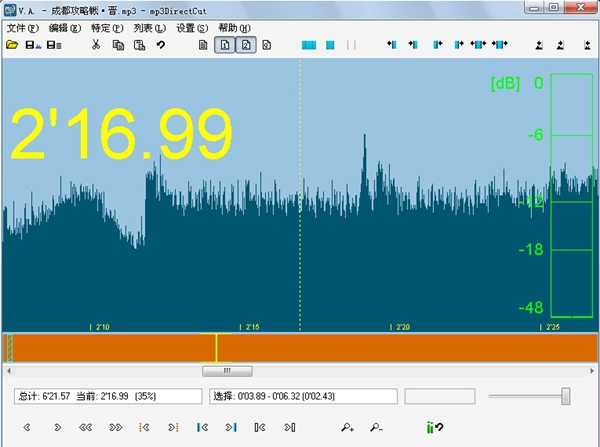Image resolution: width=600 pixels, height=447 pixels.
Task: Copy selection using the two-pages icon
Action: [x=118, y=45]
